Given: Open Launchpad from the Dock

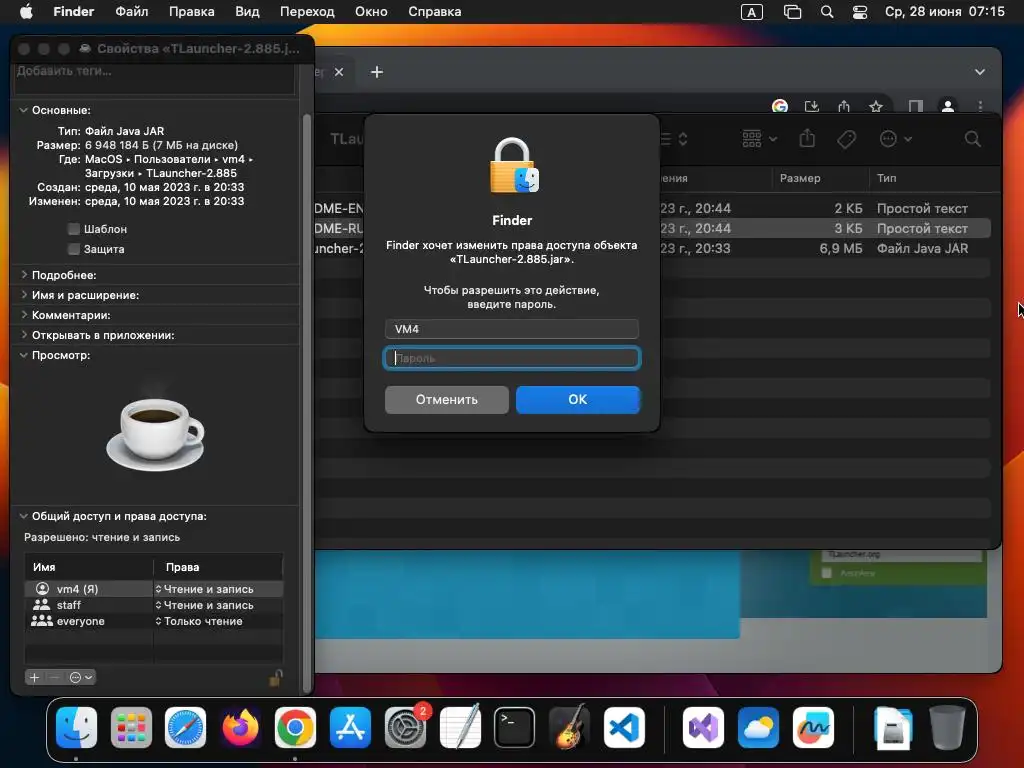Looking at the screenshot, I should (131, 727).
